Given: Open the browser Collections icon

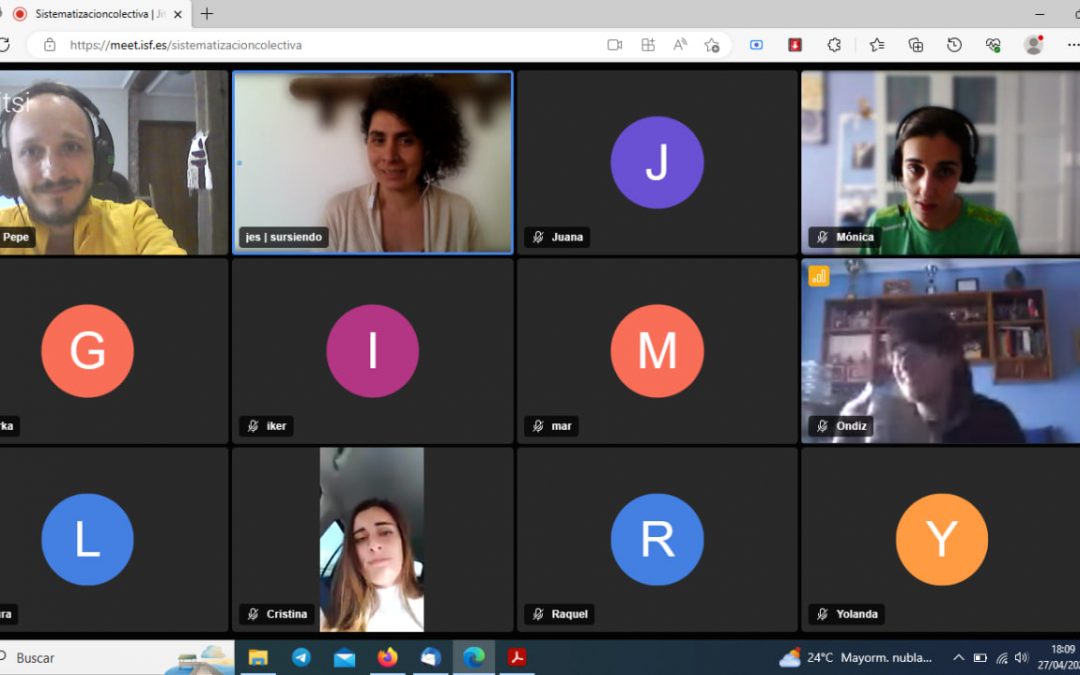Looking at the screenshot, I should coord(915,45).
